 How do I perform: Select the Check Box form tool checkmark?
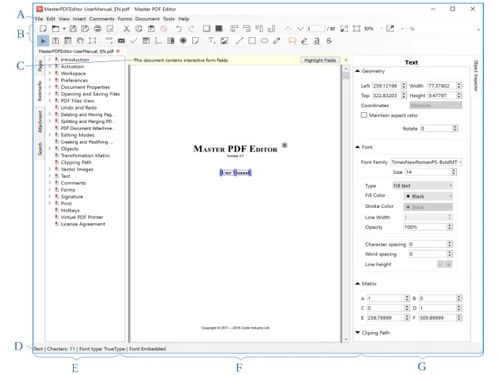click(x=134, y=41)
